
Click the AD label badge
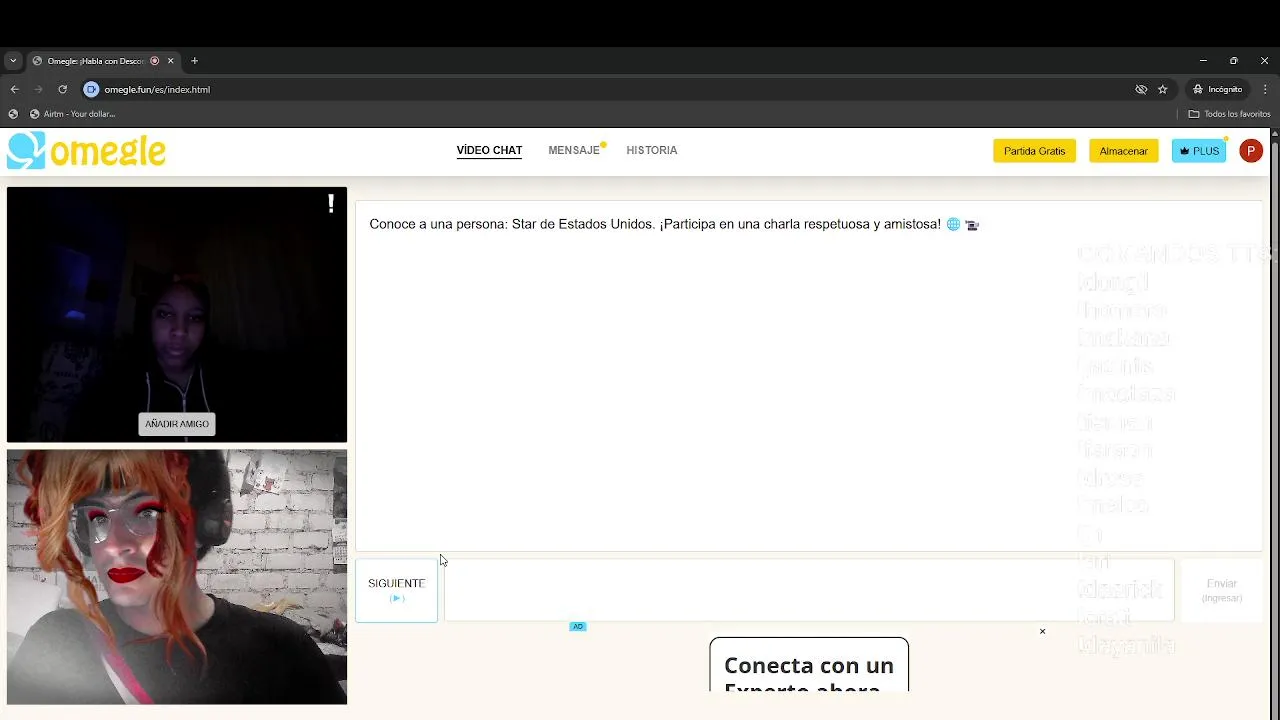pos(577,627)
